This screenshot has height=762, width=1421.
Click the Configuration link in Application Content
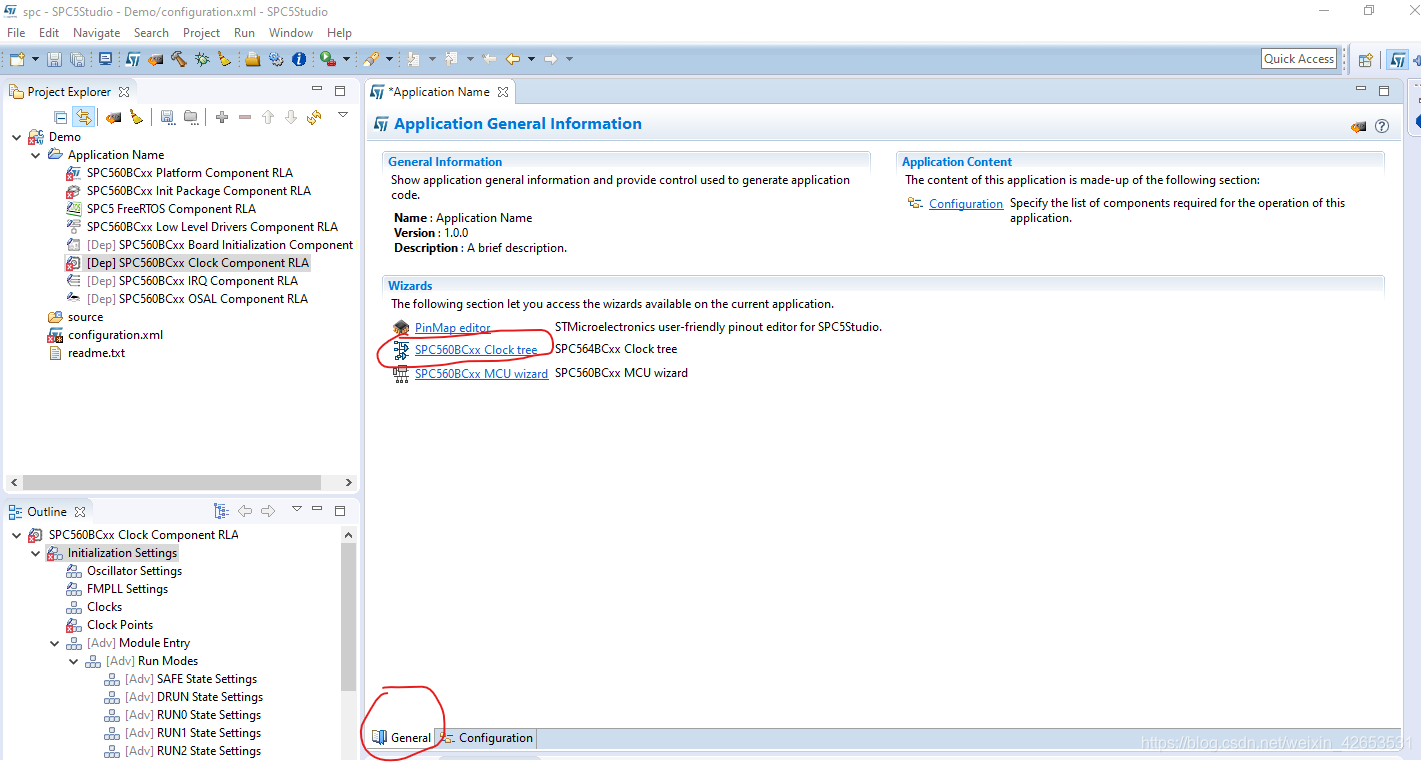point(966,204)
